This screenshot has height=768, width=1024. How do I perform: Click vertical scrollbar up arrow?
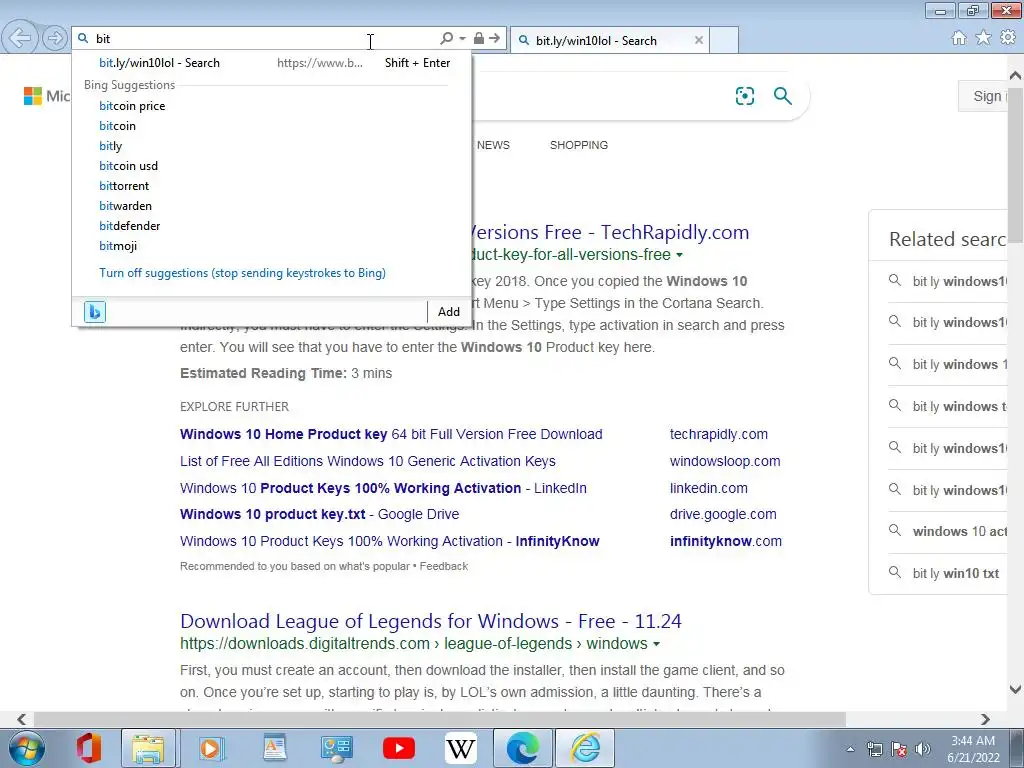click(1016, 75)
